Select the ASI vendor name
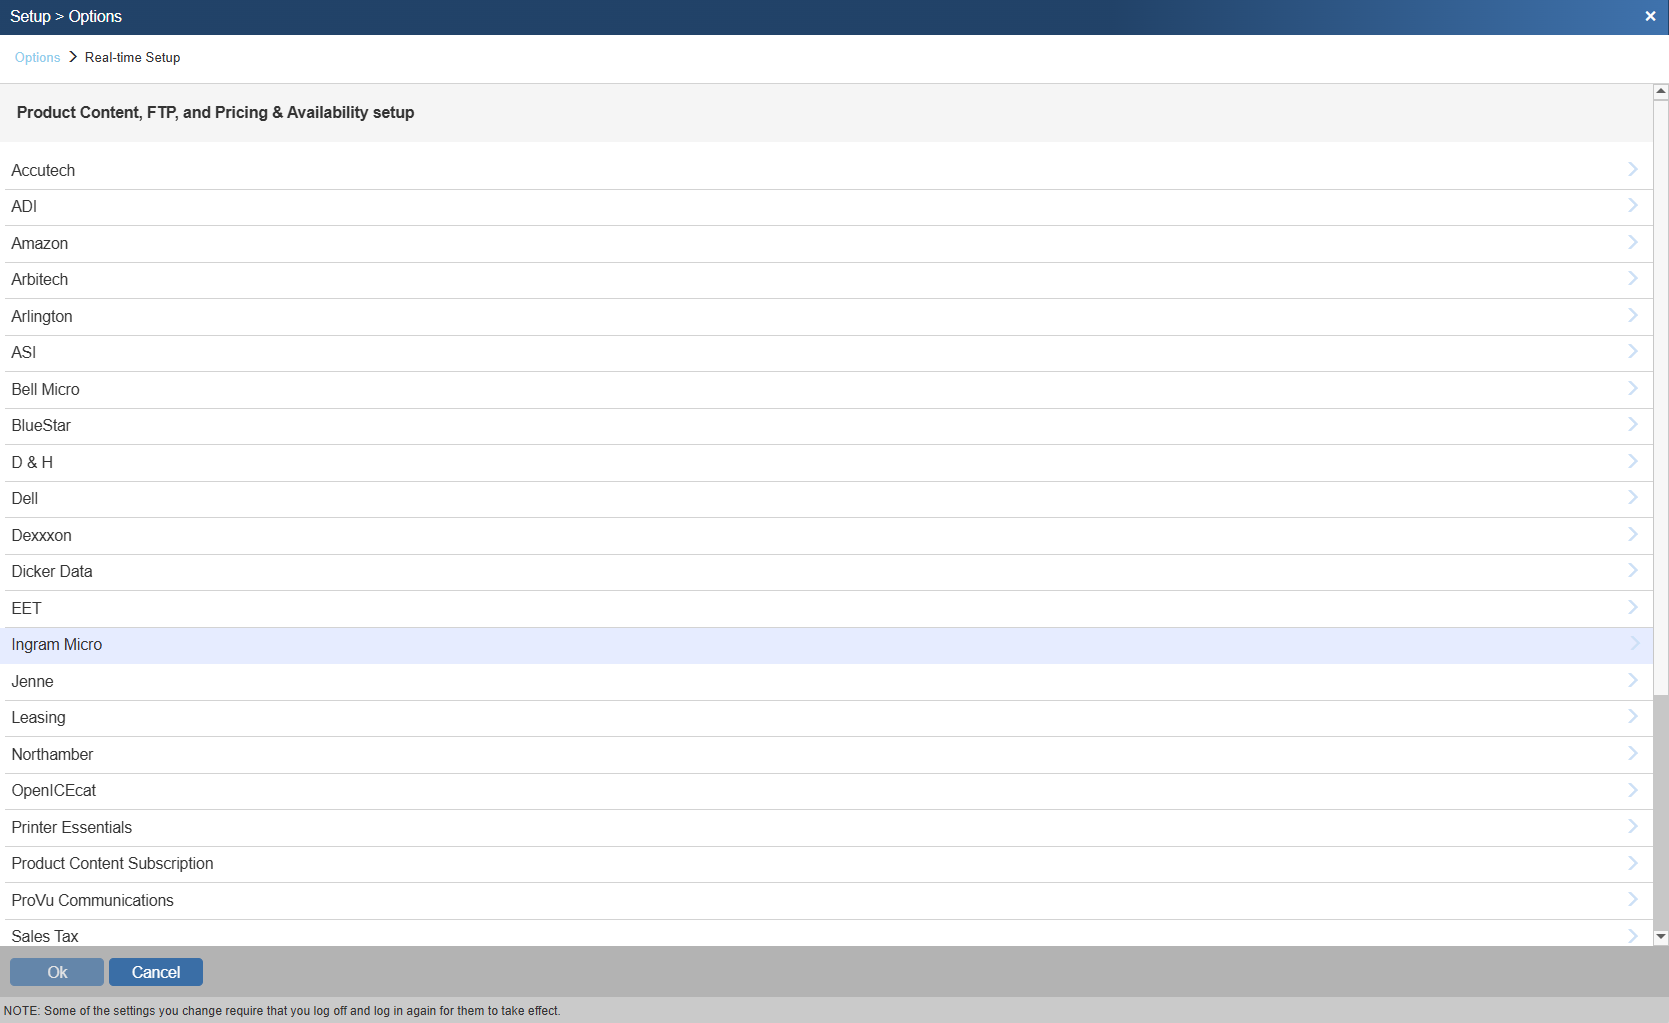This screenshot has height=1023, width=1669. tap(24, 352)
